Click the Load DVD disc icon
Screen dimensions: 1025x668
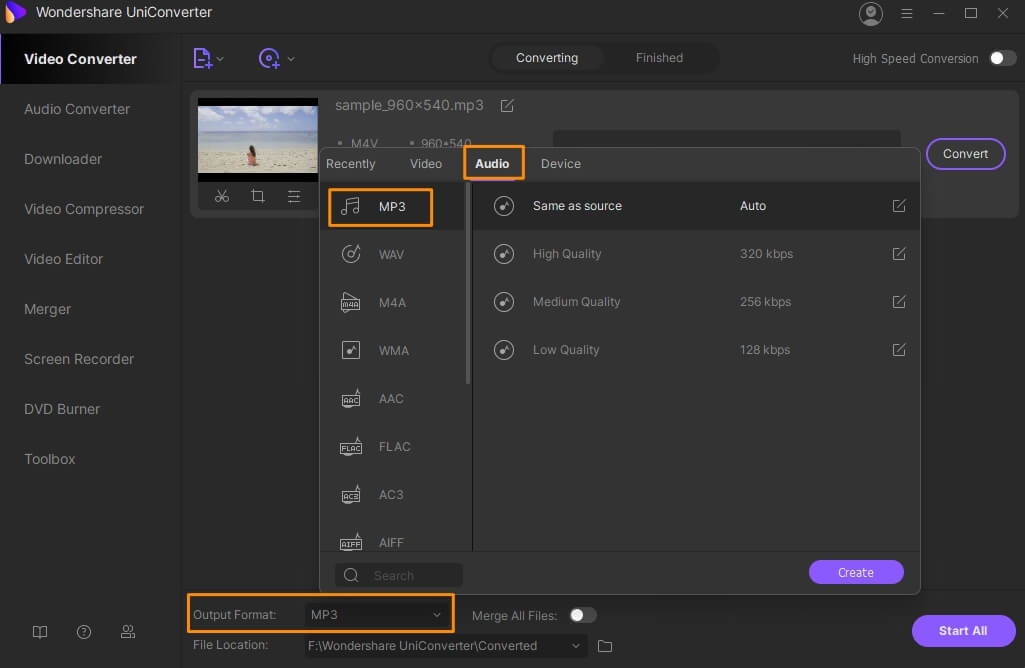coord(269,58)
